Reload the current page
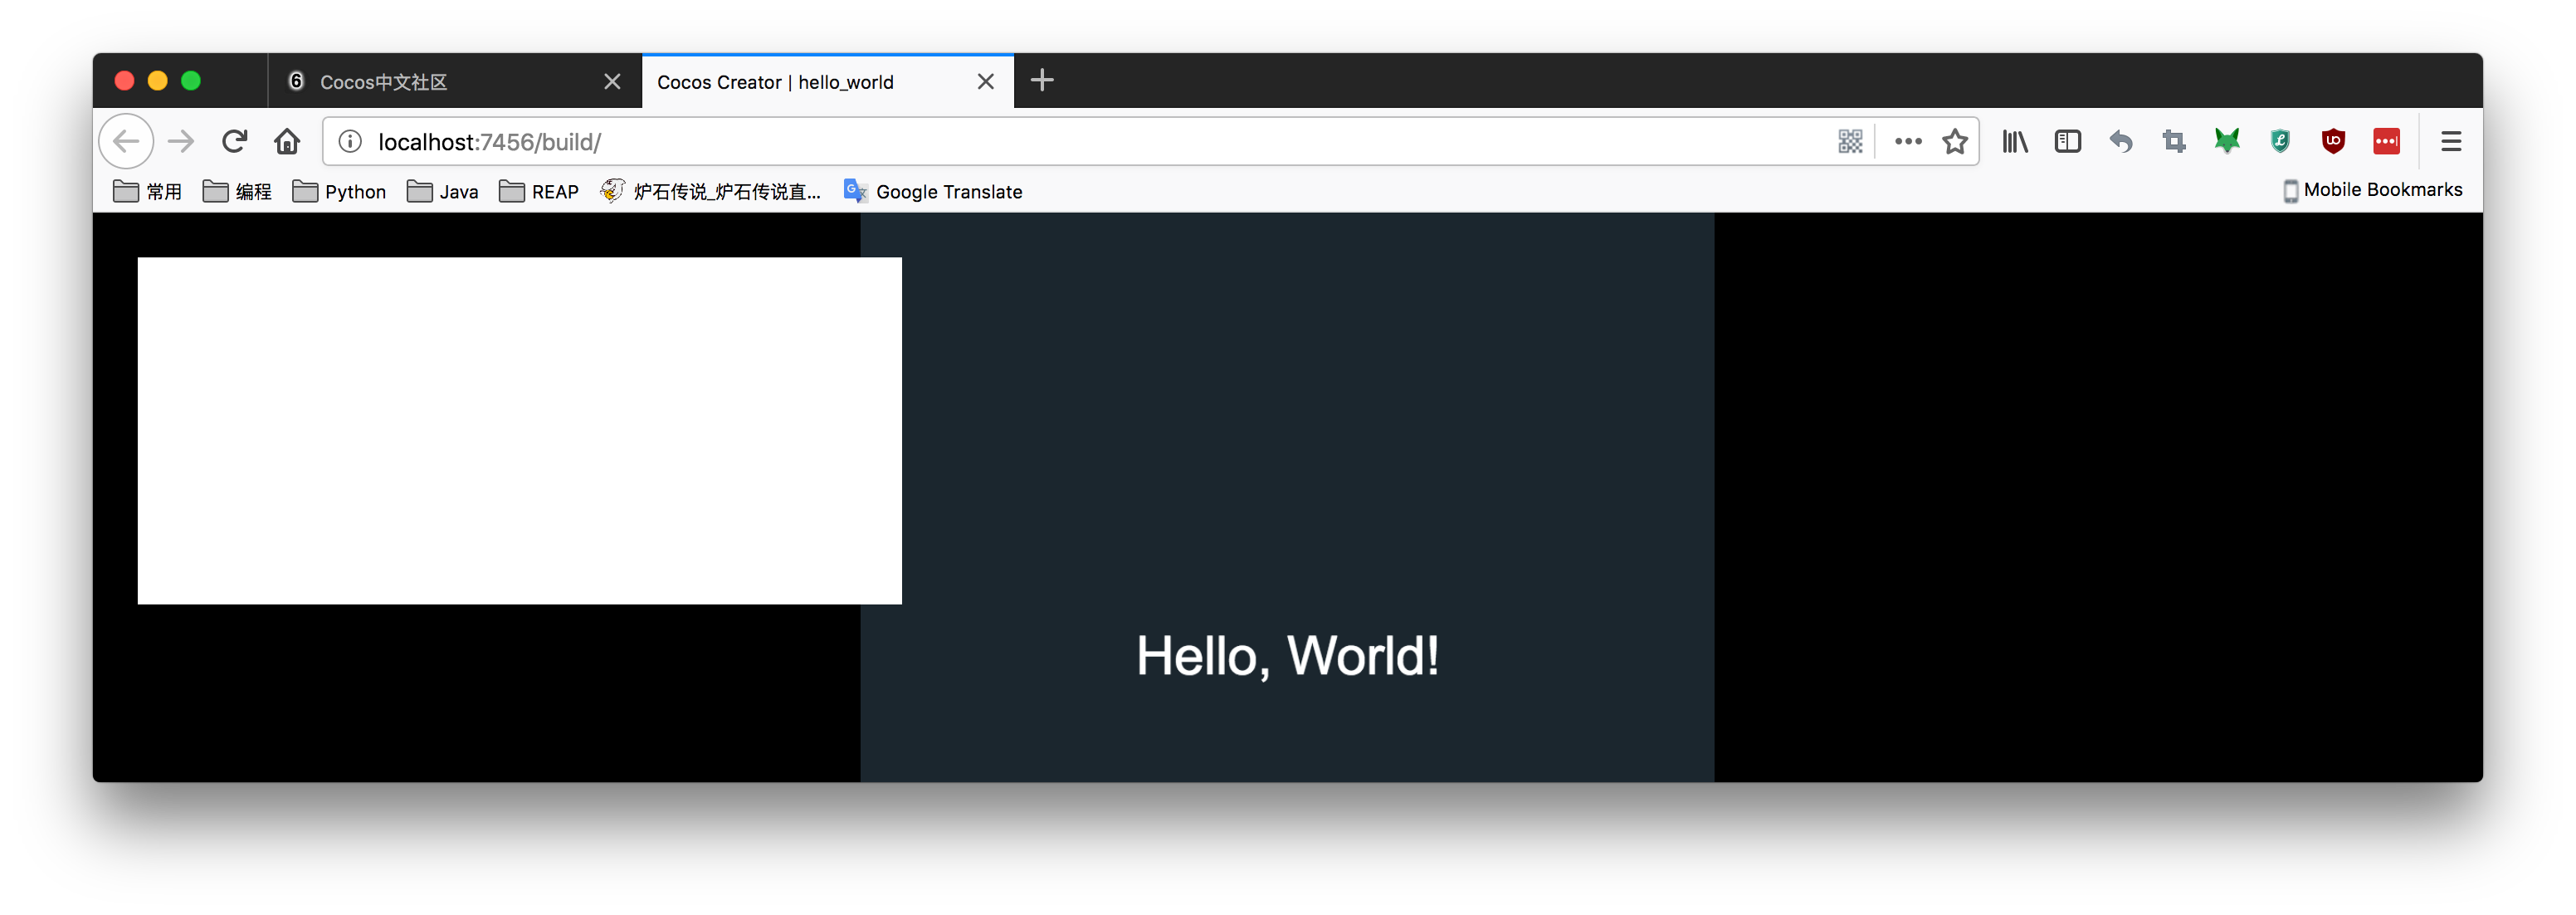Viewport: 2576px width, 915px height. point(234,141)
